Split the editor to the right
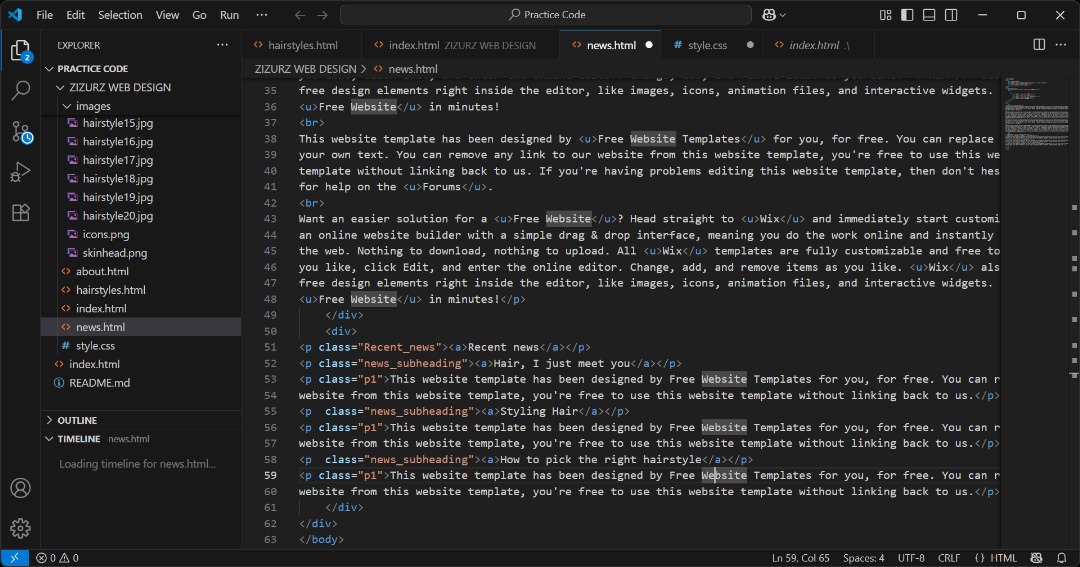The width and height of the screenshot is (1080, 567). (1039, 45)
